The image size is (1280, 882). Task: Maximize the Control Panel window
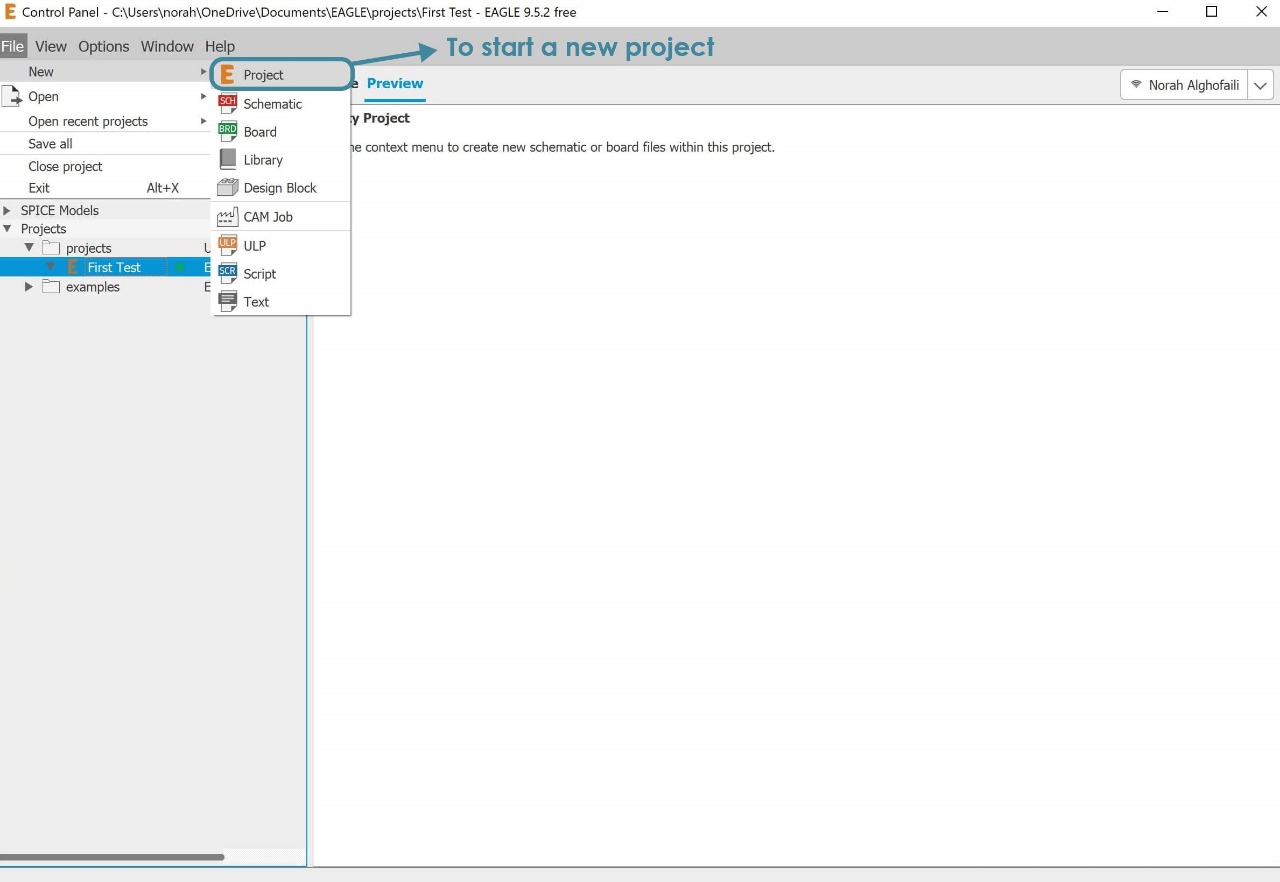point(1211,12)
